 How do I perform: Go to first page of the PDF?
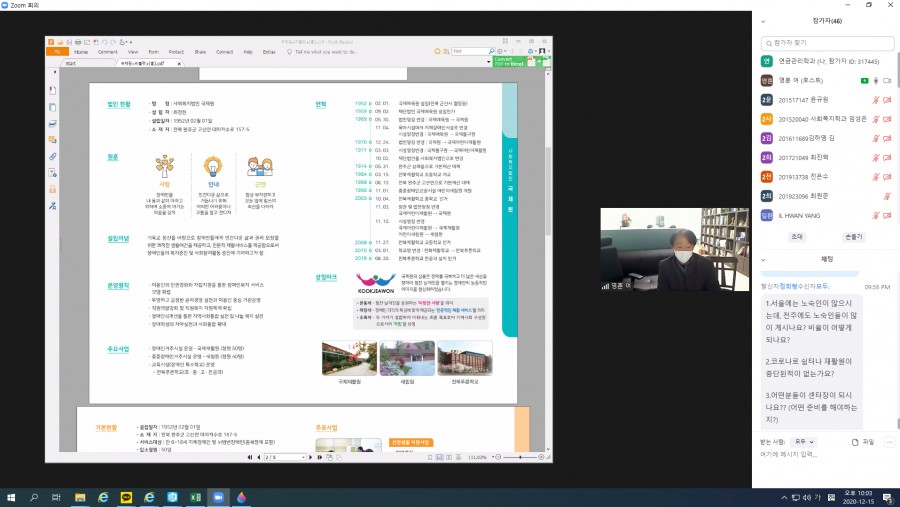pyautogui.click(x=250, y=457)
